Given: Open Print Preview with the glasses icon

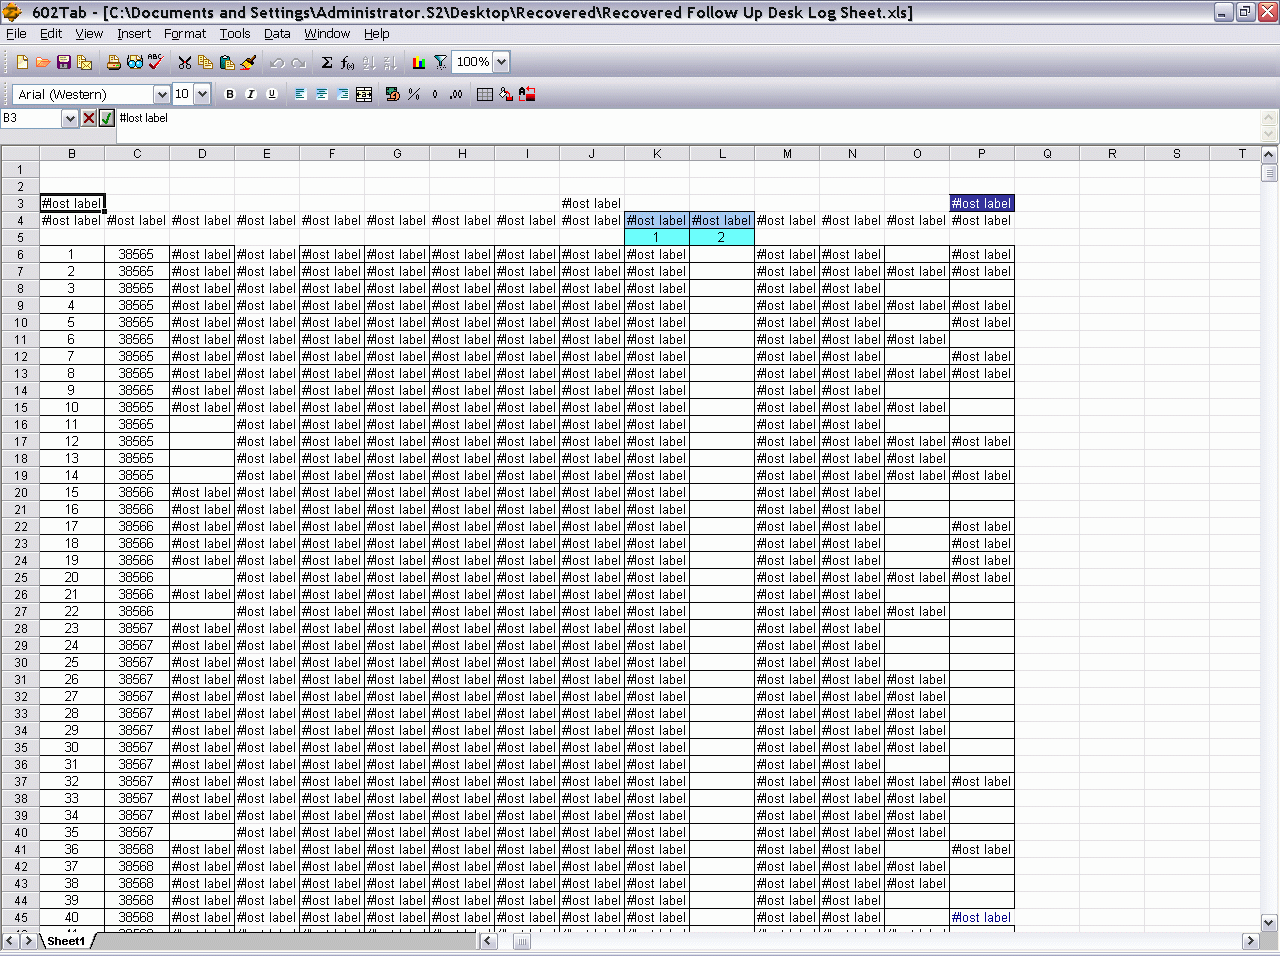Looking at the screenshot, I should [135, 63].
